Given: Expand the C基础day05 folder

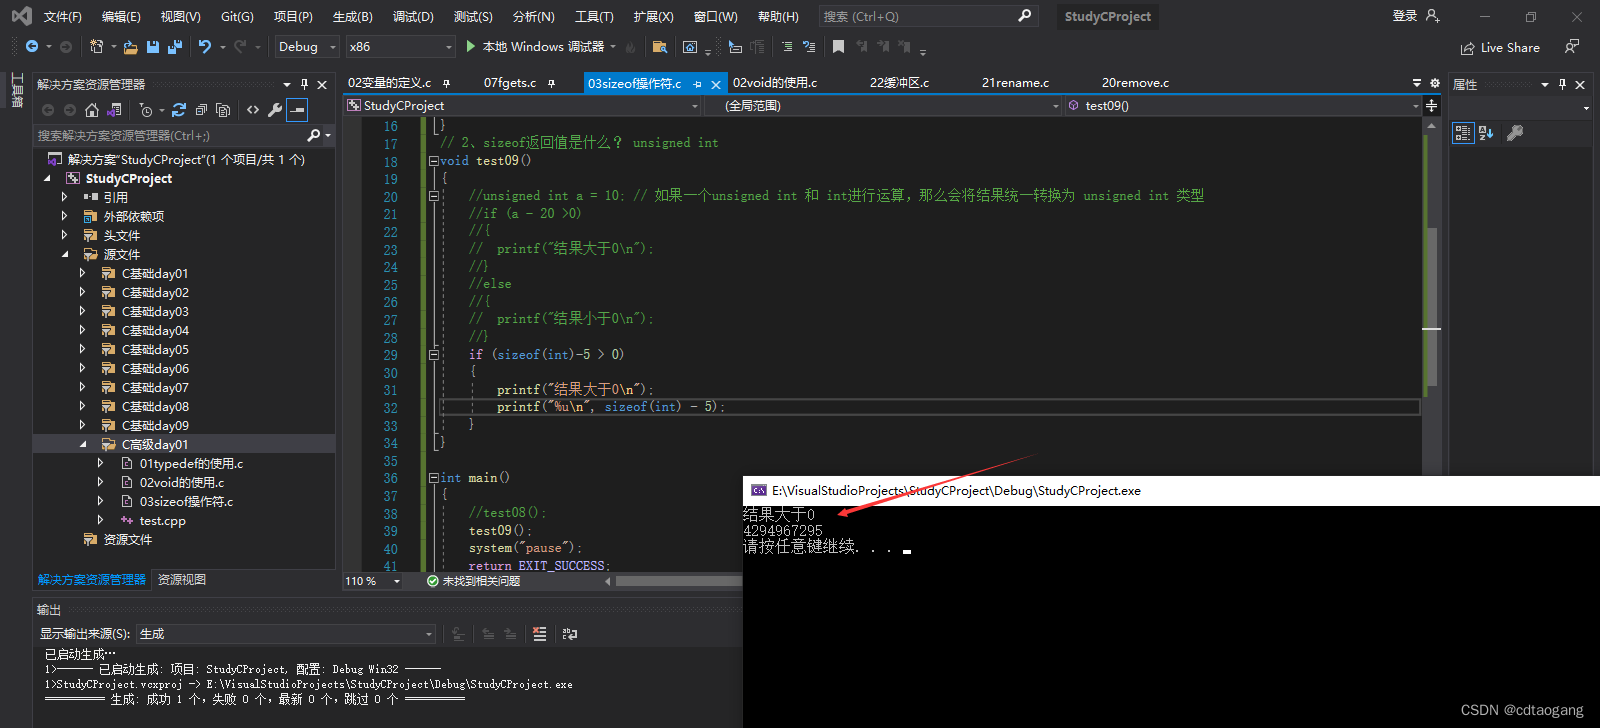Looking at the screenshot, I should 82,350.
